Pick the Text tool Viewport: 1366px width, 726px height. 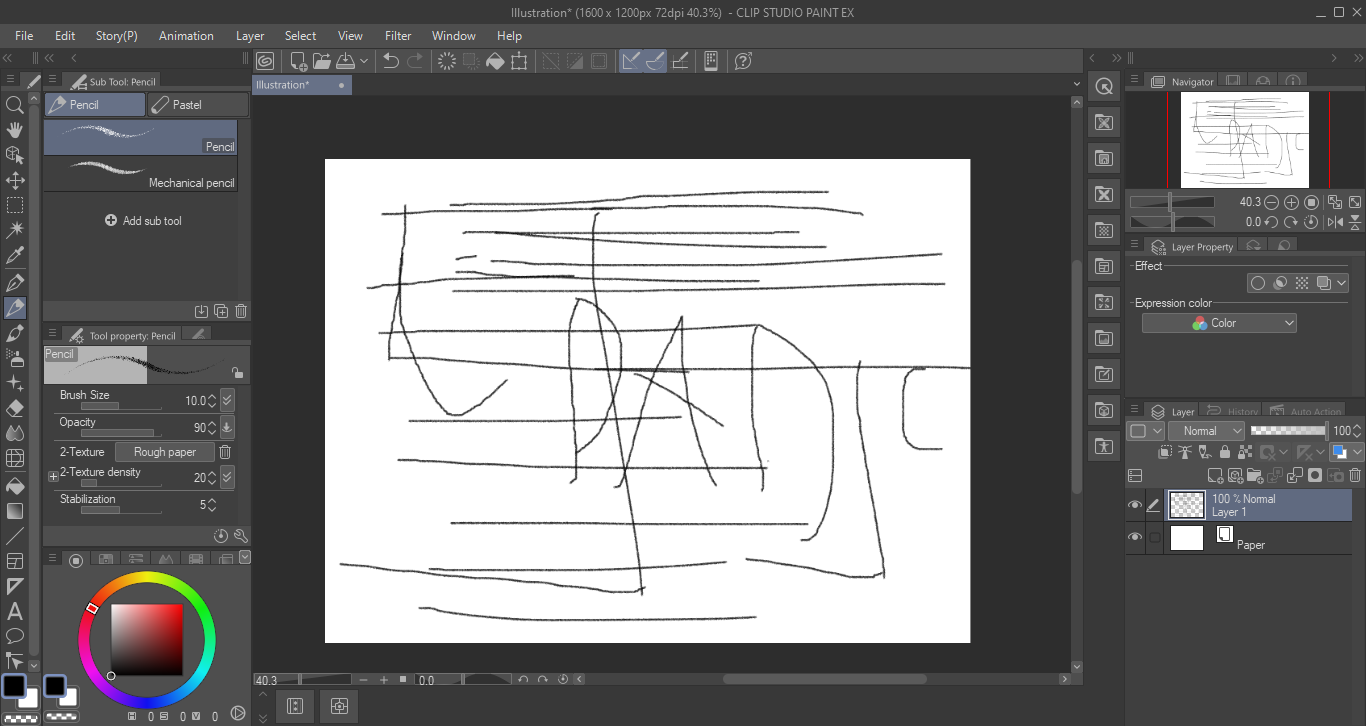coord(15,611)
